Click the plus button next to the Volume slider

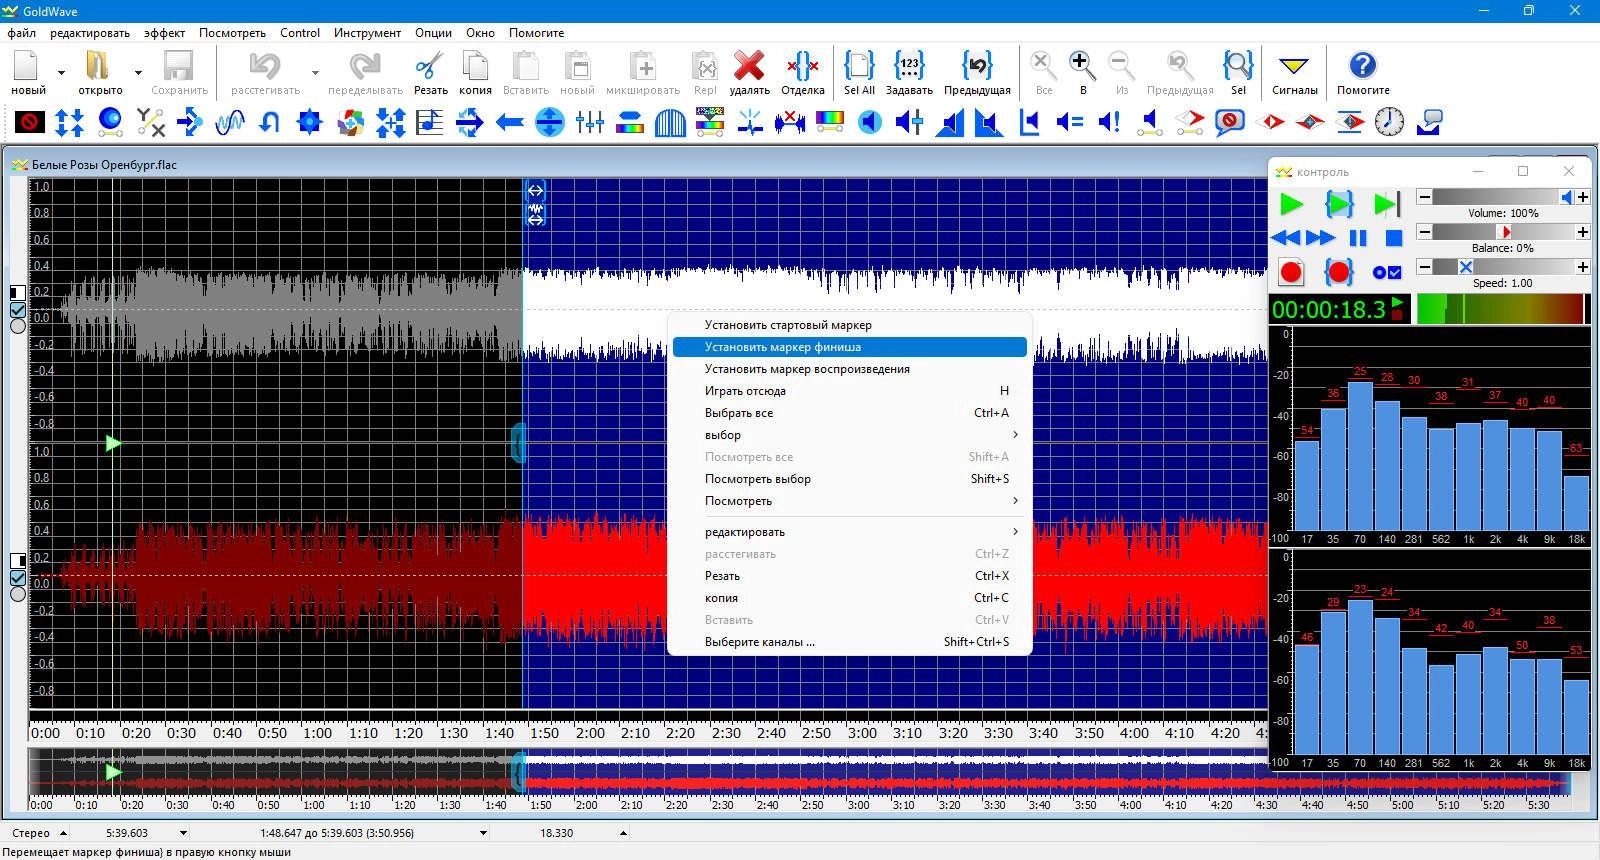(x=1583, y=197)
